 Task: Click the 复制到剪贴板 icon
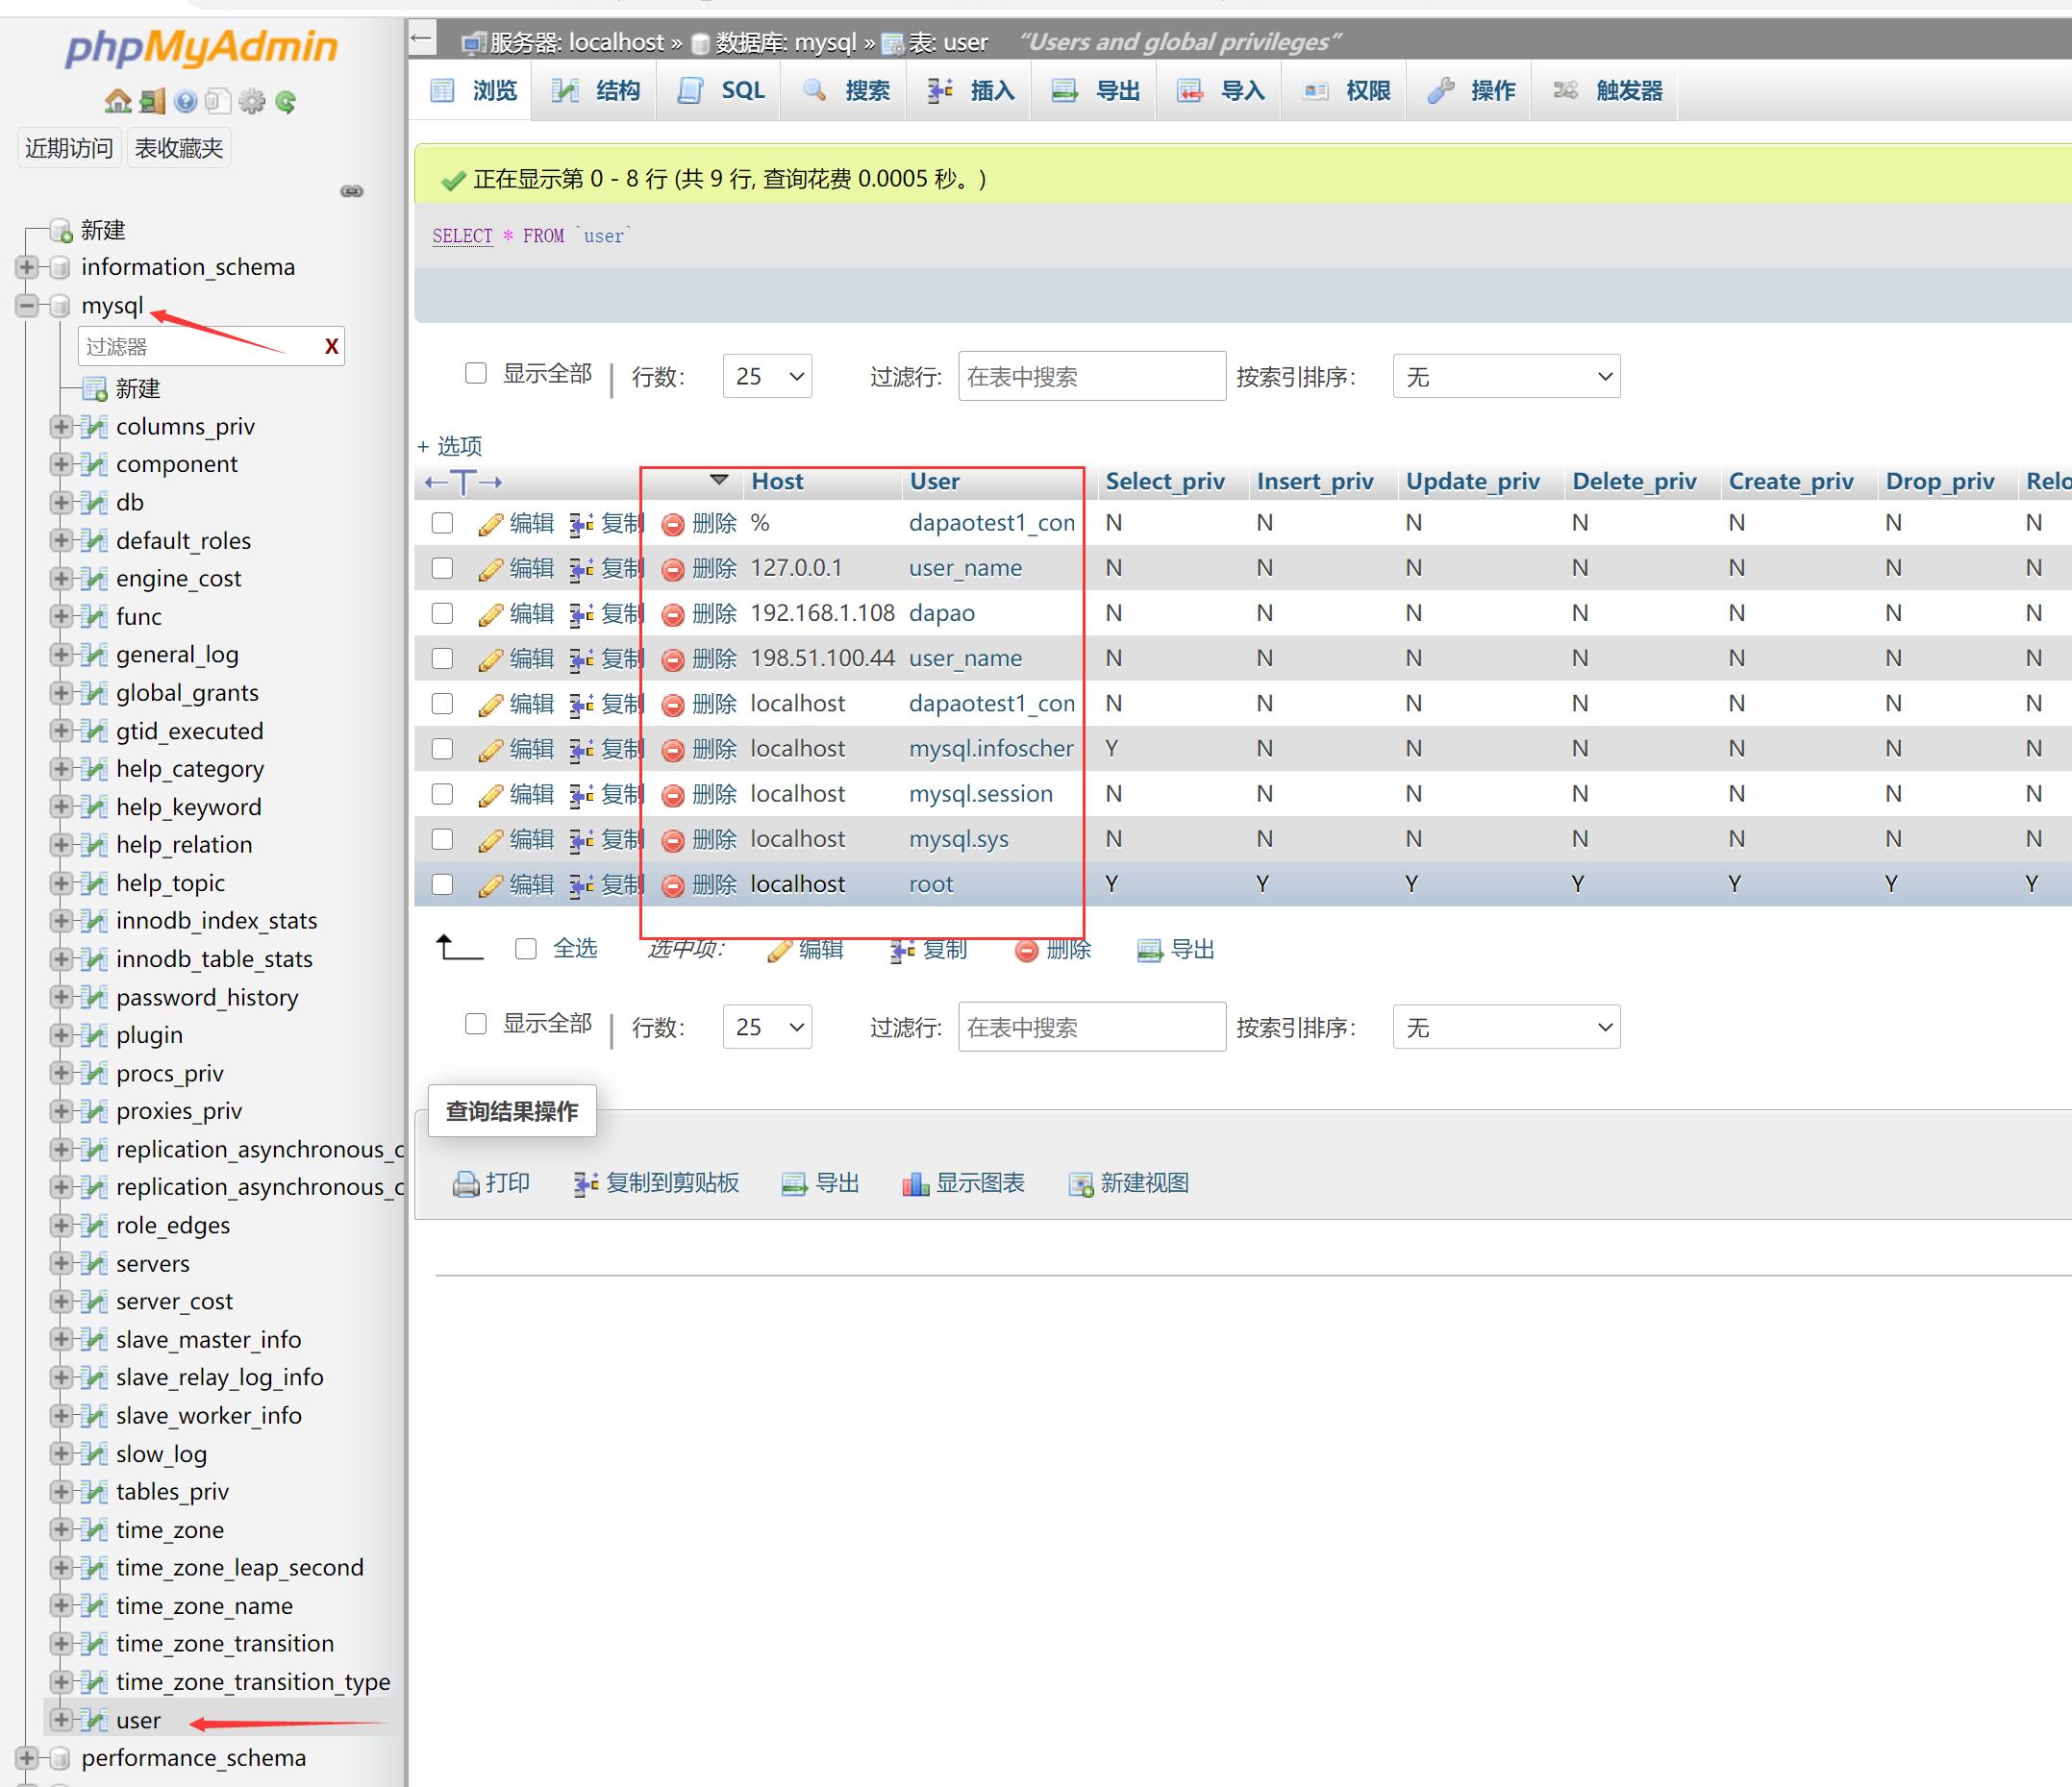(586, 1184)
